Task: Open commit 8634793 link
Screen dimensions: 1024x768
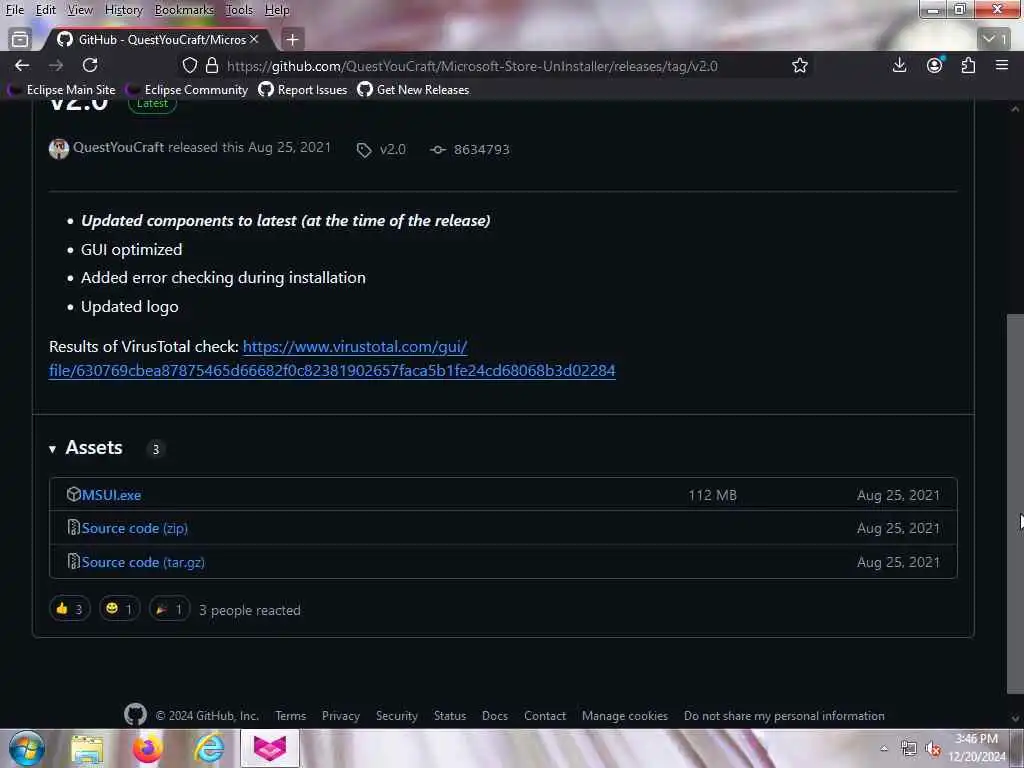Action: [470, 150]
